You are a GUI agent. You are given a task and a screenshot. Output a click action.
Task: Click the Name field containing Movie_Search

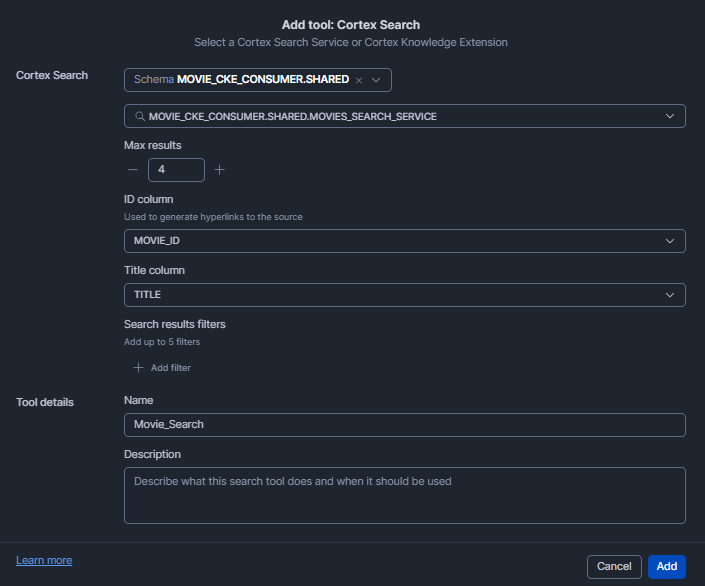[x=405, y=425]
